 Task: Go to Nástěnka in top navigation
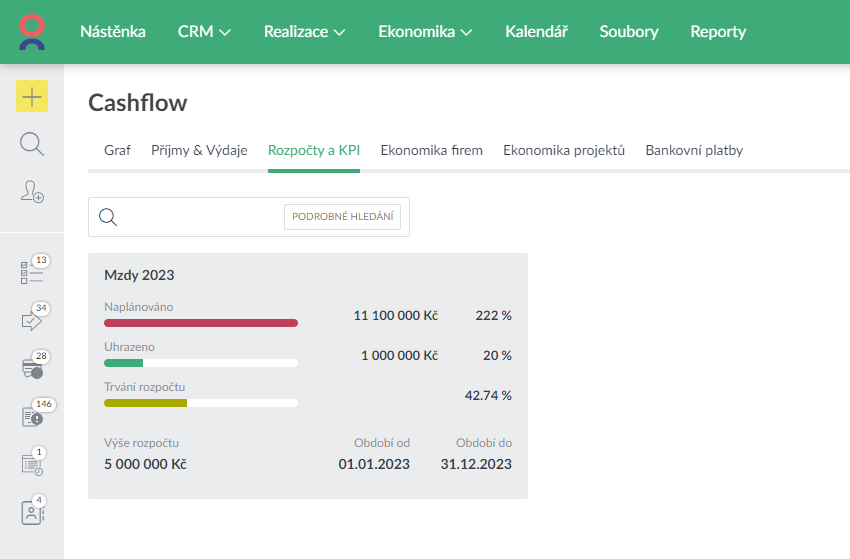coord(113,32)
